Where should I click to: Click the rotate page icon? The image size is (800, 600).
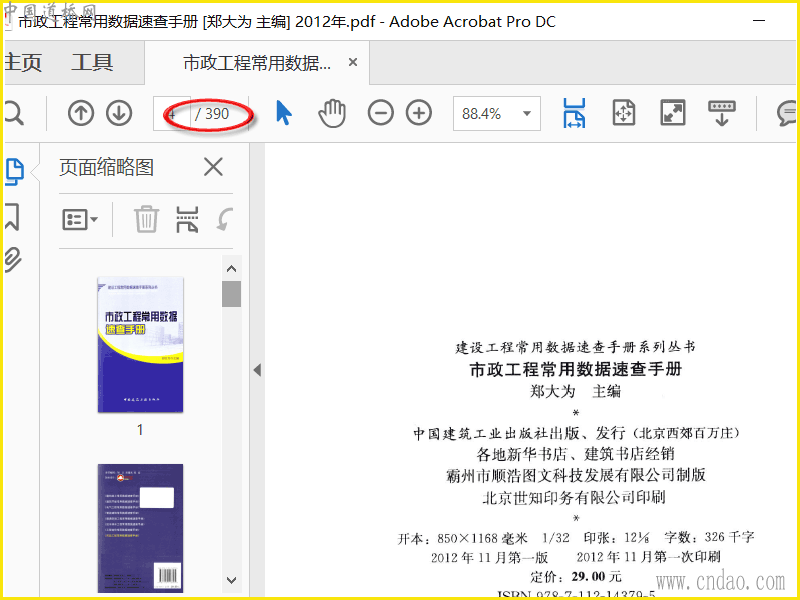pos(224,219)
